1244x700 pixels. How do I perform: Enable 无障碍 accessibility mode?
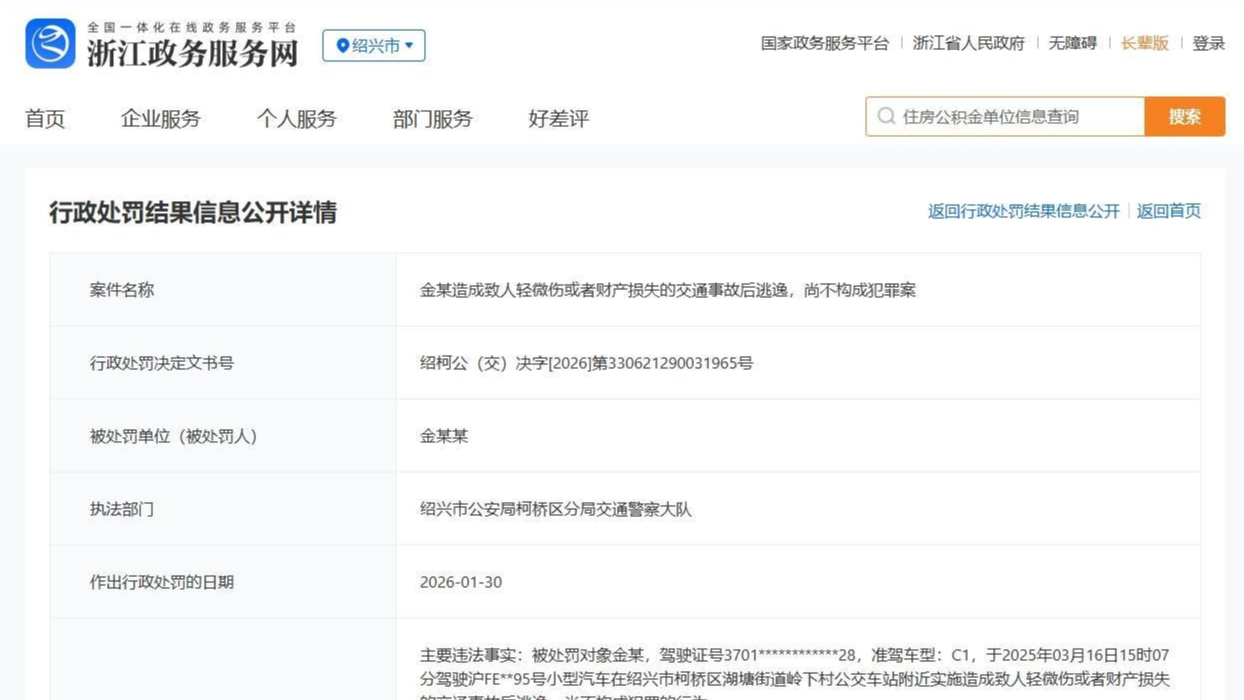[1072, 43]
